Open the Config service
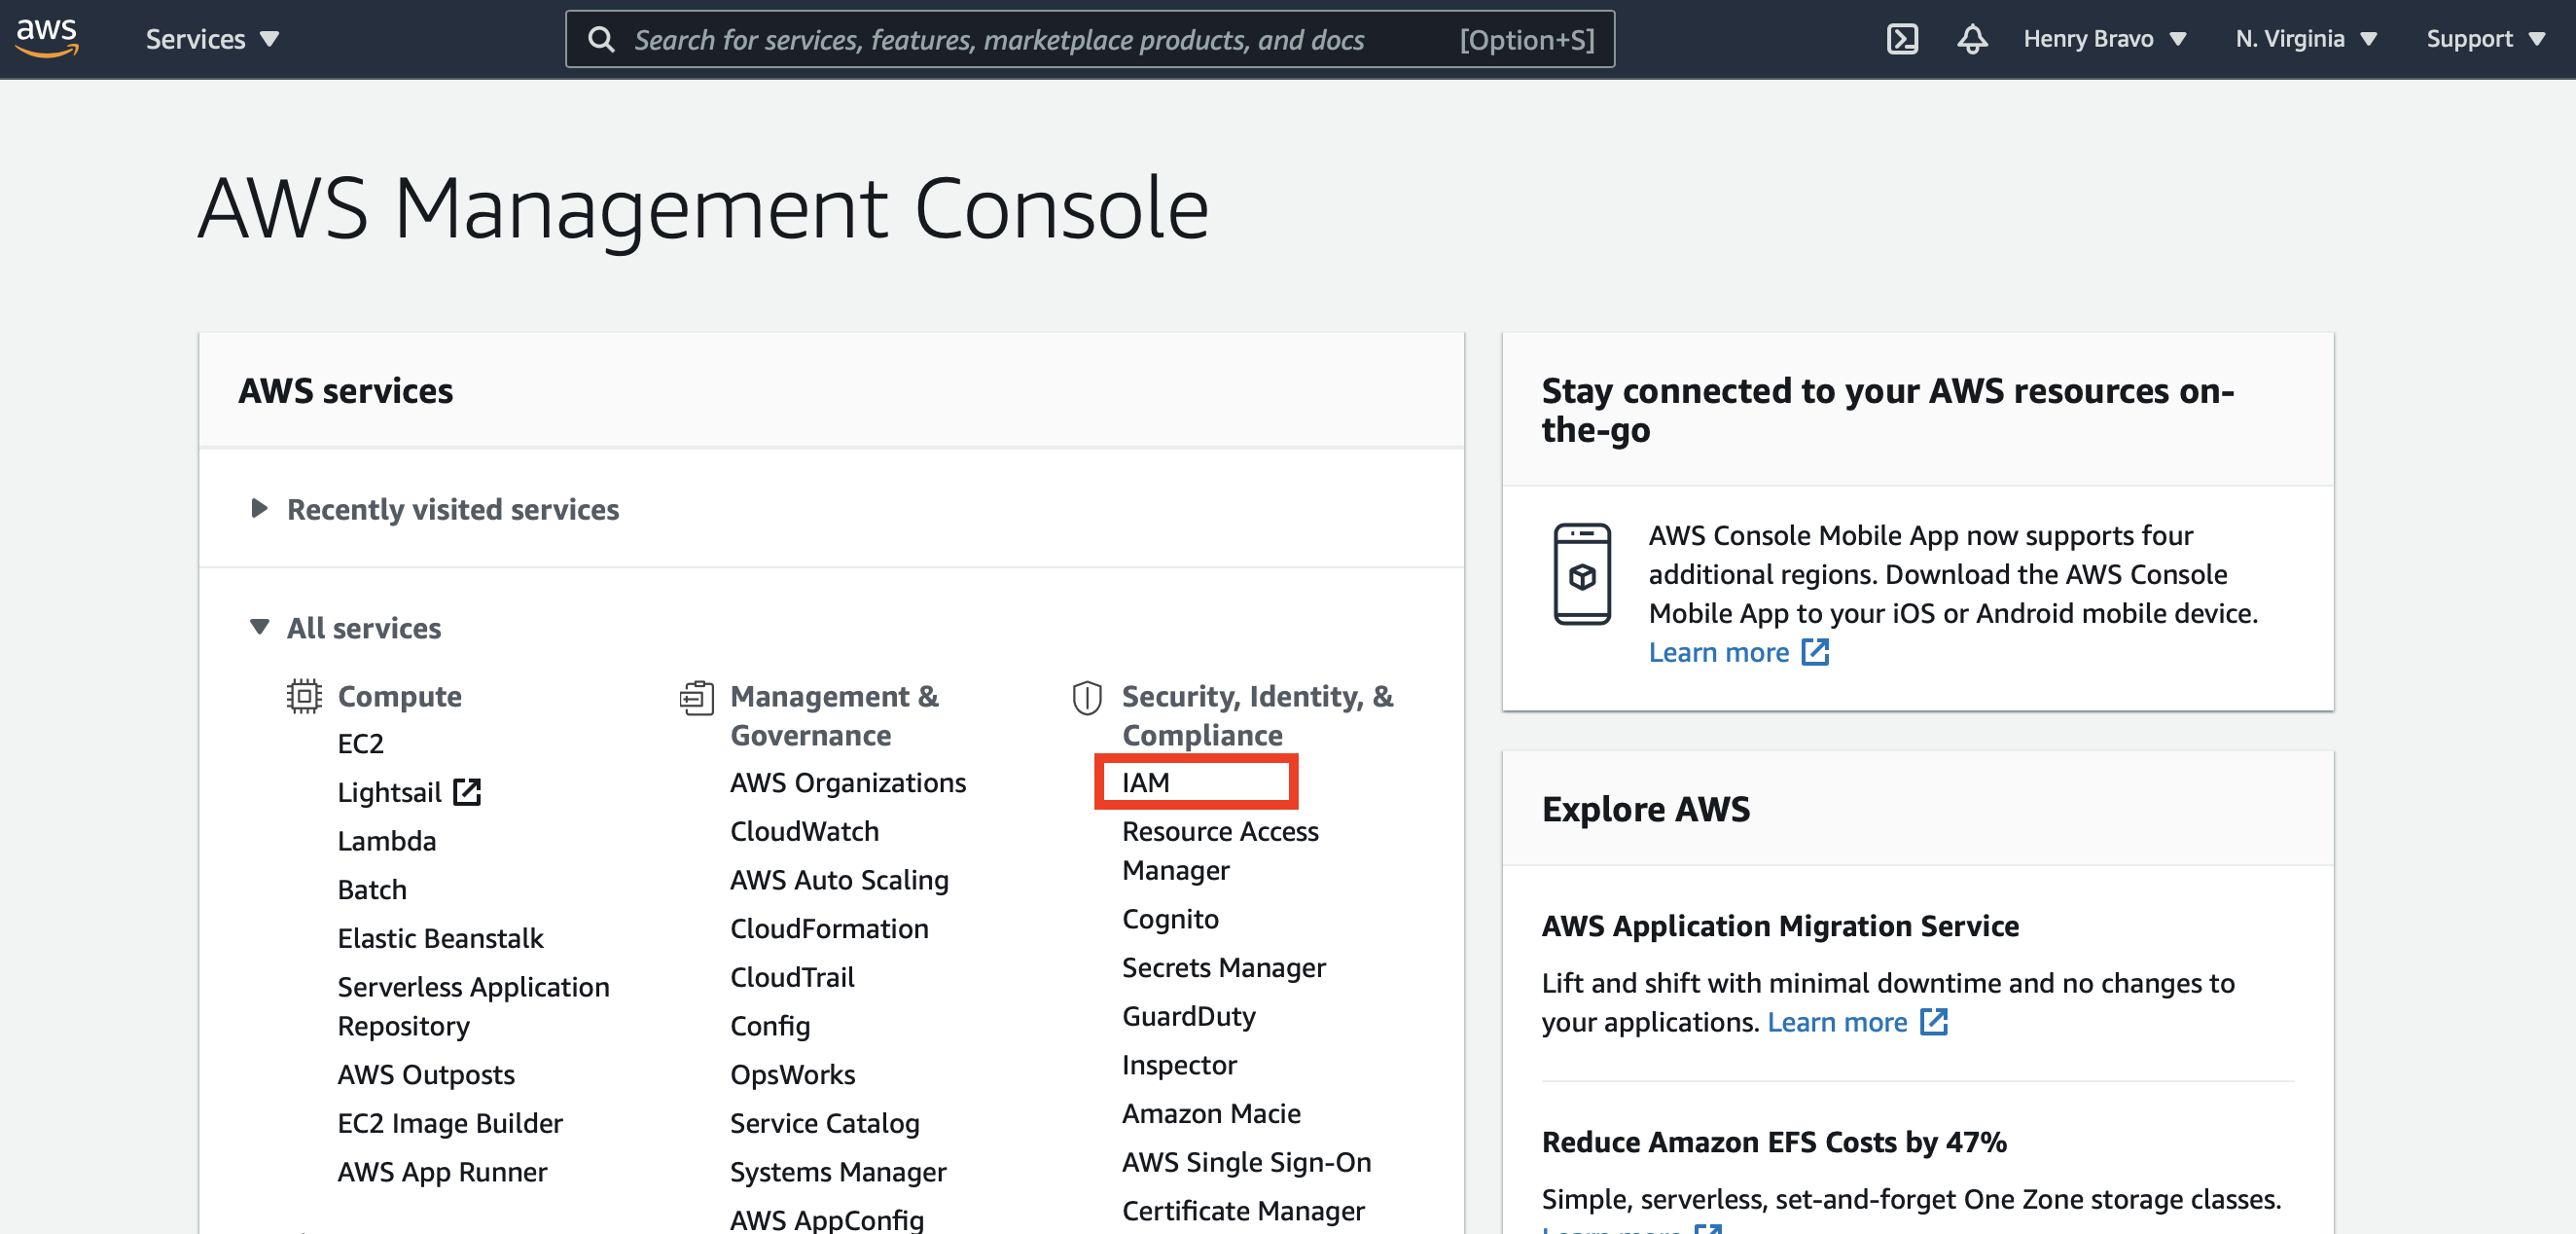This screenshot has height=1234, width=2576. (770, 1026)
